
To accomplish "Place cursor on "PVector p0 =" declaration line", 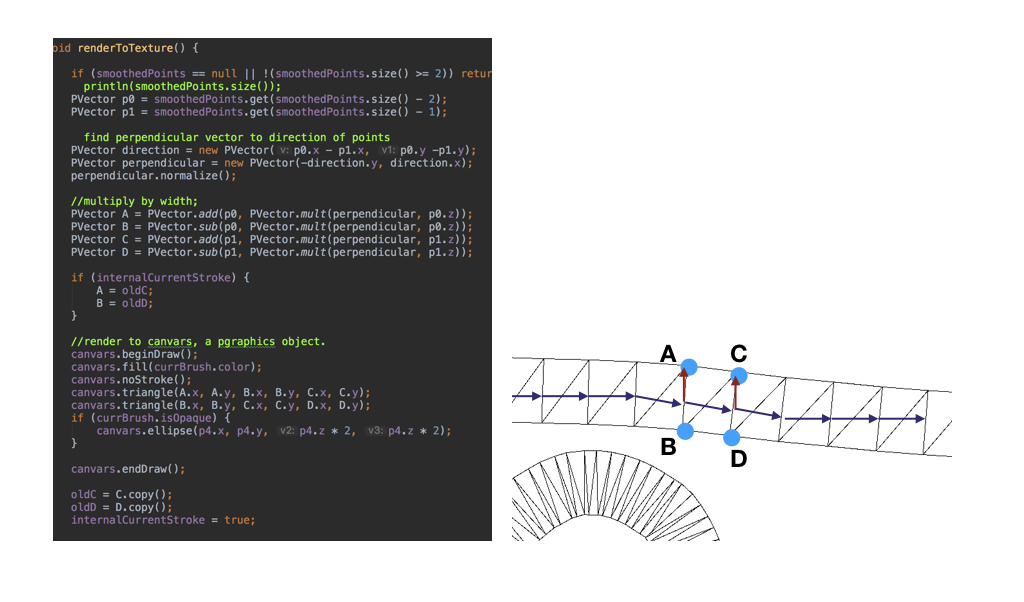I will [259, 99].
